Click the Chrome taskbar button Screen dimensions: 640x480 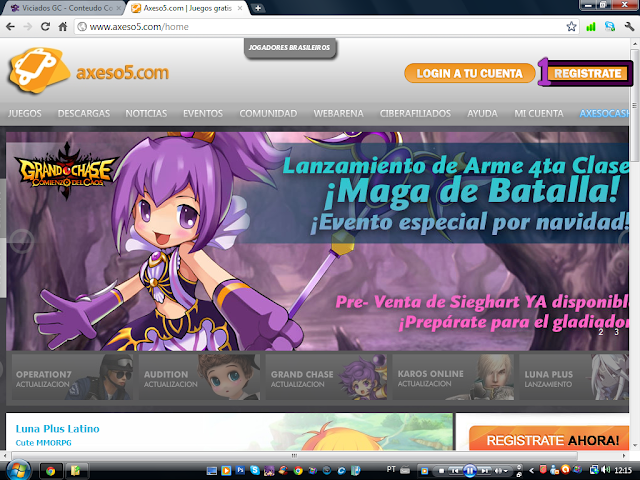[51, 471]
